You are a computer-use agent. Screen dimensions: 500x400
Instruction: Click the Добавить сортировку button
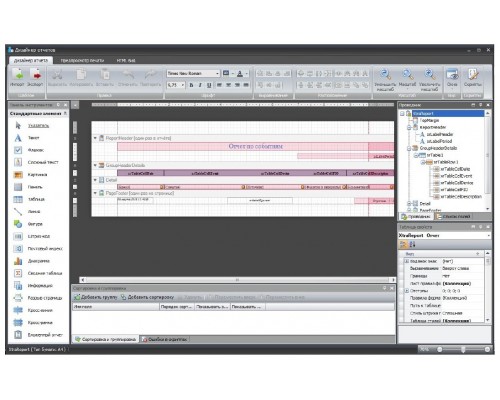tap(147, 297)
